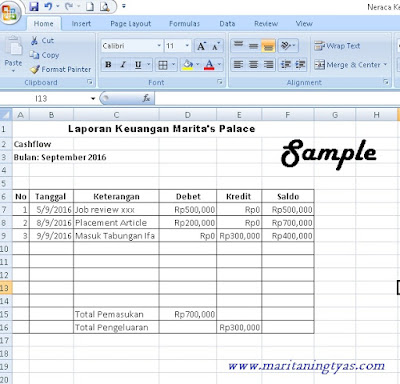Open the Office button menu
The image size is (400, 384).
click(10, 13)
